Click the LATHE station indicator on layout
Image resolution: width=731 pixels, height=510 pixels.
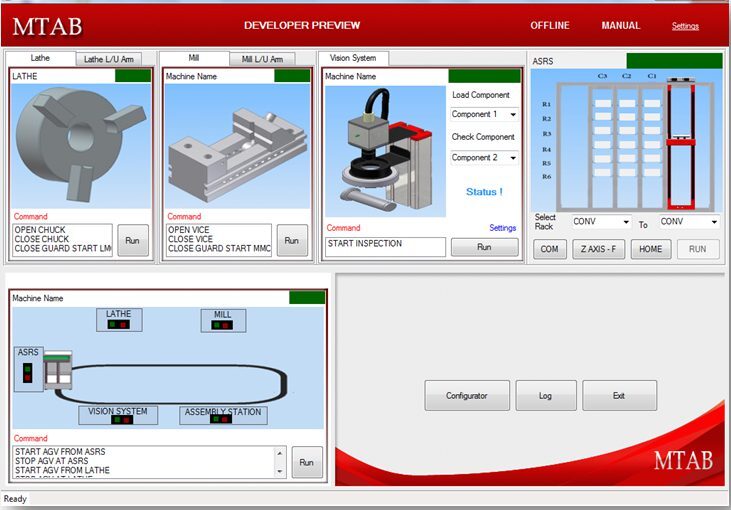click(119, 320)
